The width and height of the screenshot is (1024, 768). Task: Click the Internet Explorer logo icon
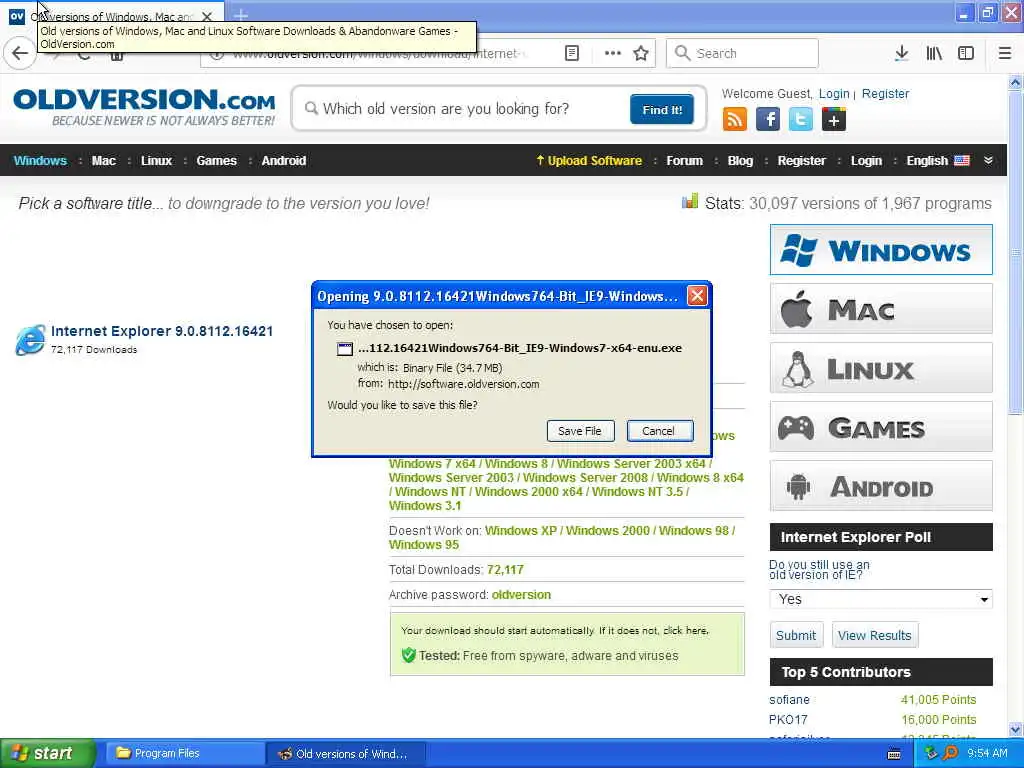point(30,340)
